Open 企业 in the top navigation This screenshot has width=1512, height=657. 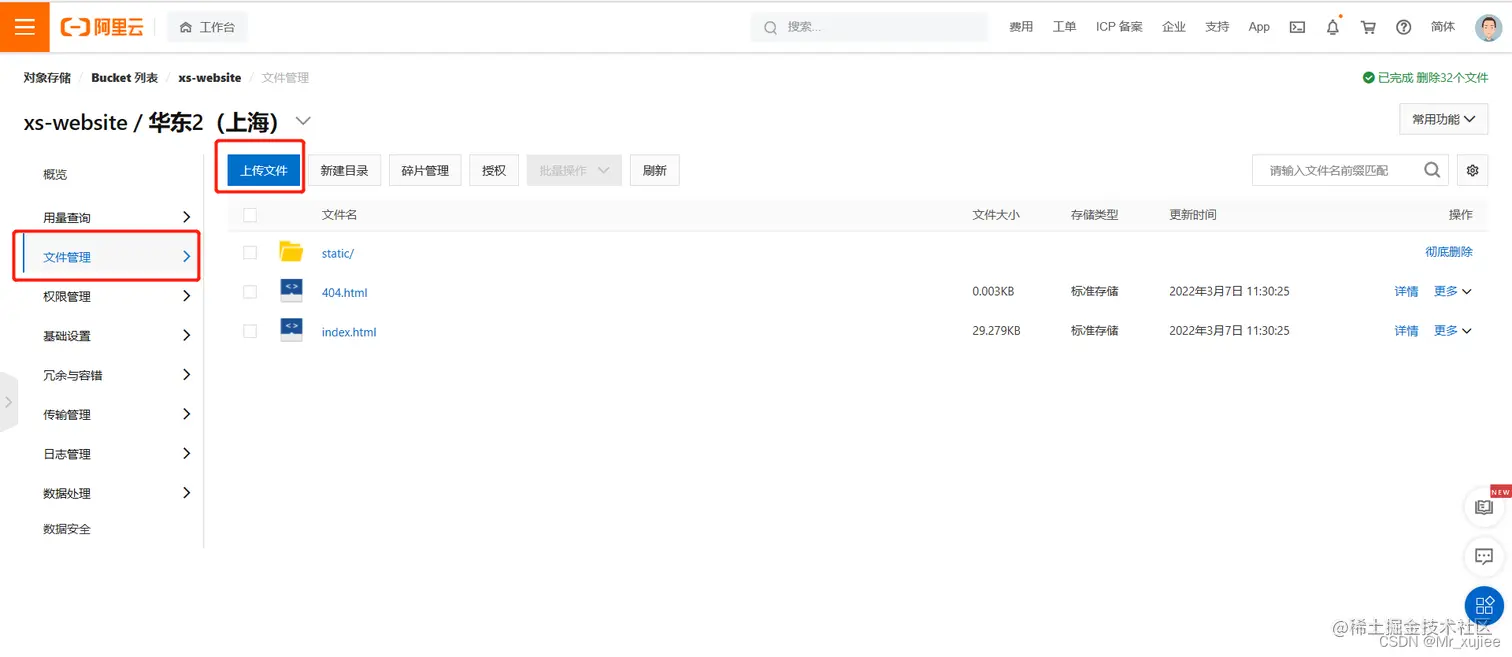coord(1174,27)
